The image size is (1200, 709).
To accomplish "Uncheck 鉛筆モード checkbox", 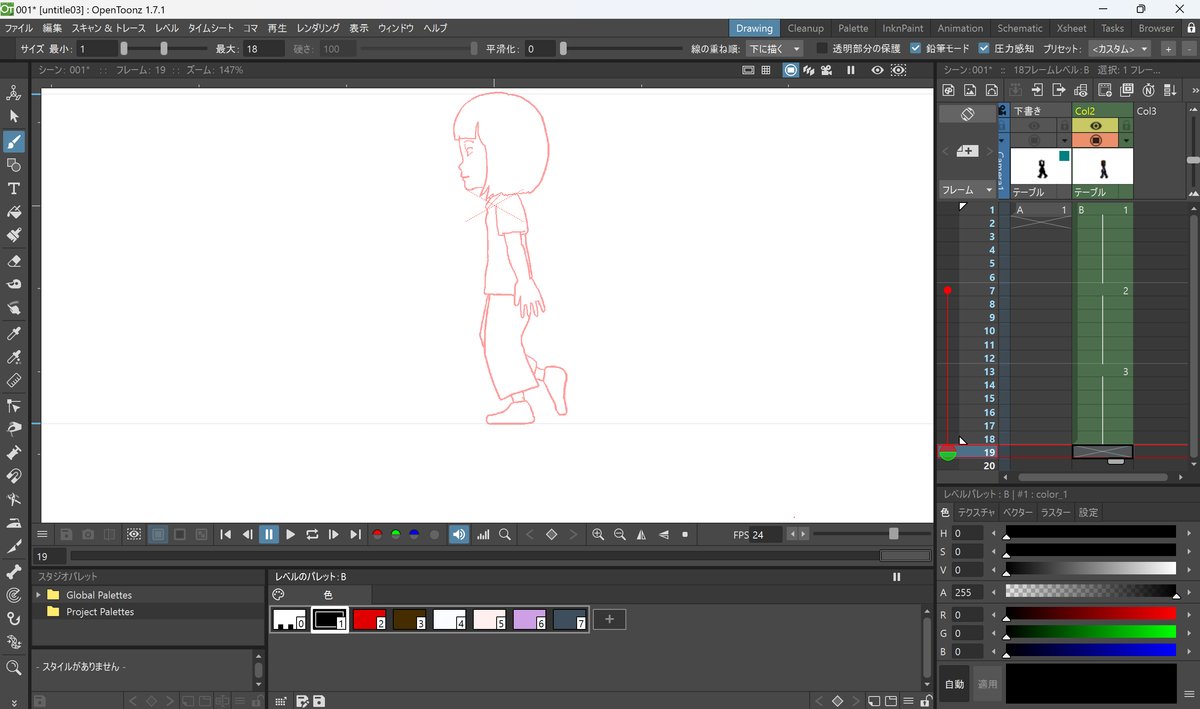I will (x=916, y=48).
